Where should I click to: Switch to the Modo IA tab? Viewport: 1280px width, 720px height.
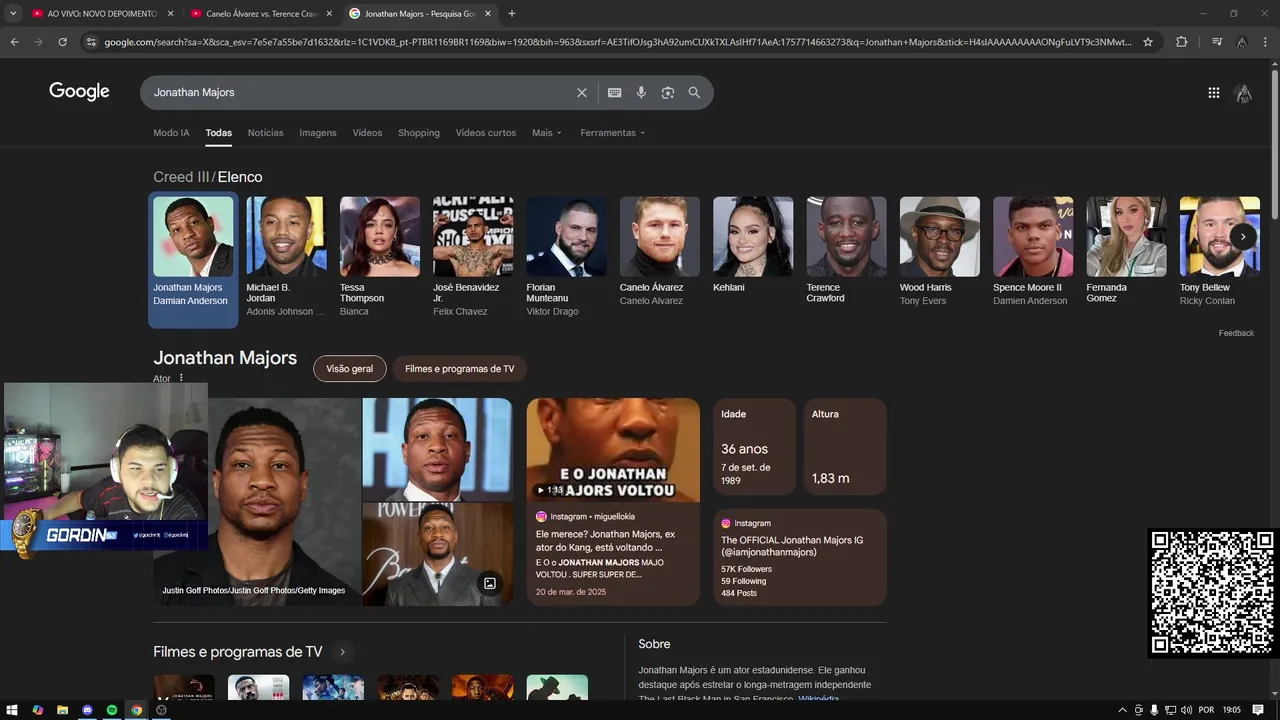171,132
